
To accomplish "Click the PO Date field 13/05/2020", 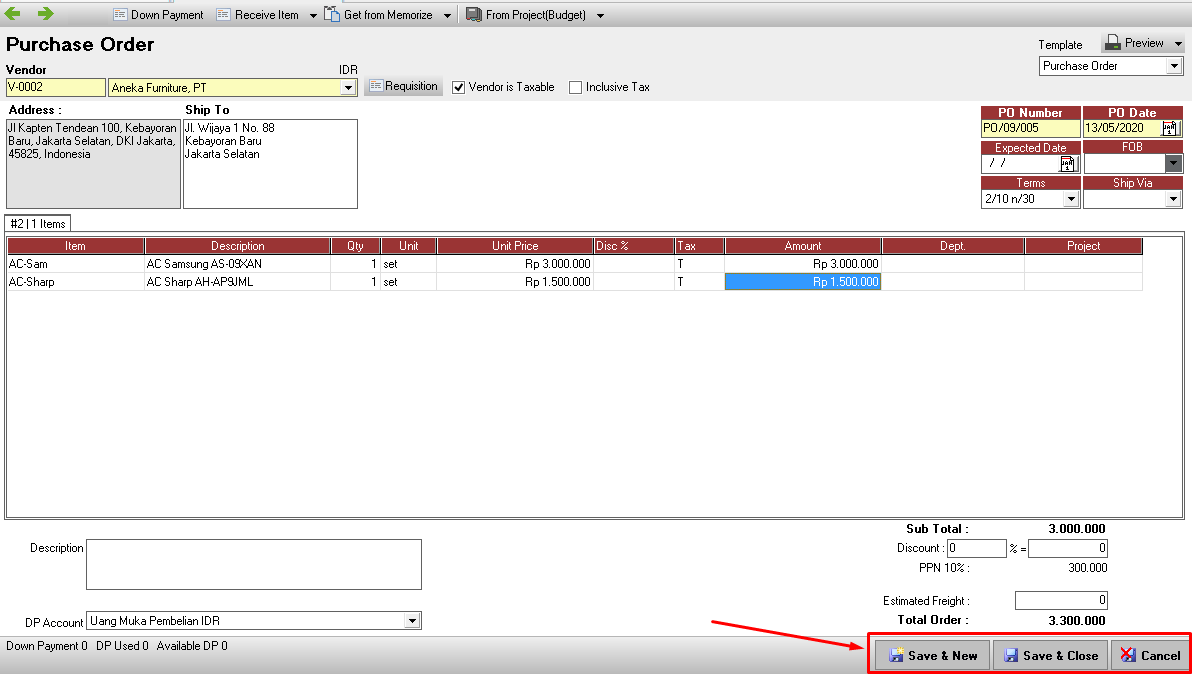I will 1123,128.
